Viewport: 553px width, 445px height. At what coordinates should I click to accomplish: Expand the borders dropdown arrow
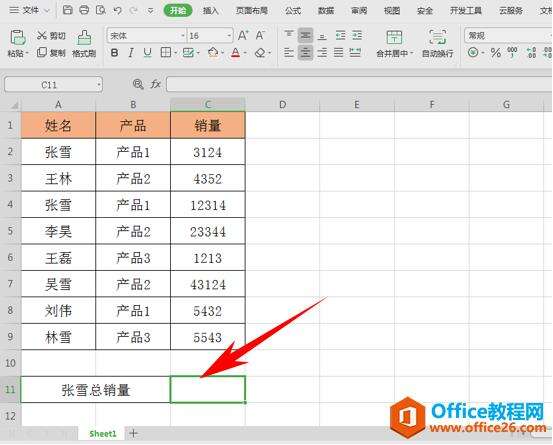pyautogui.click(x=175, y=53)
